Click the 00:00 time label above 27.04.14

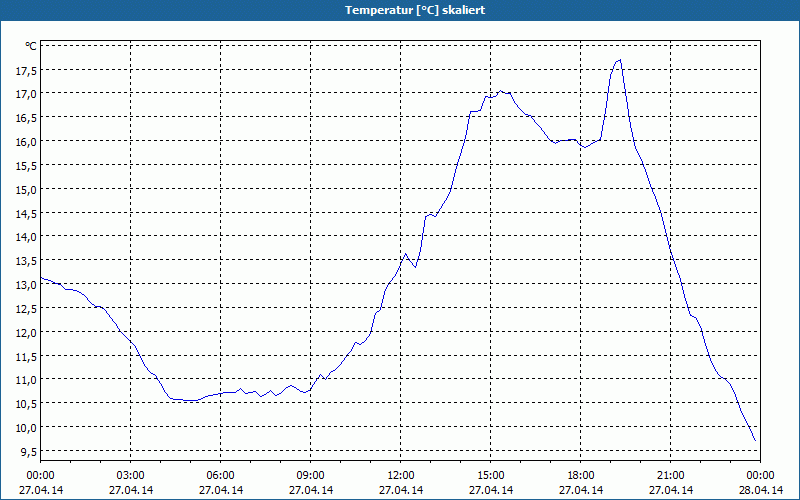[40, 476]
